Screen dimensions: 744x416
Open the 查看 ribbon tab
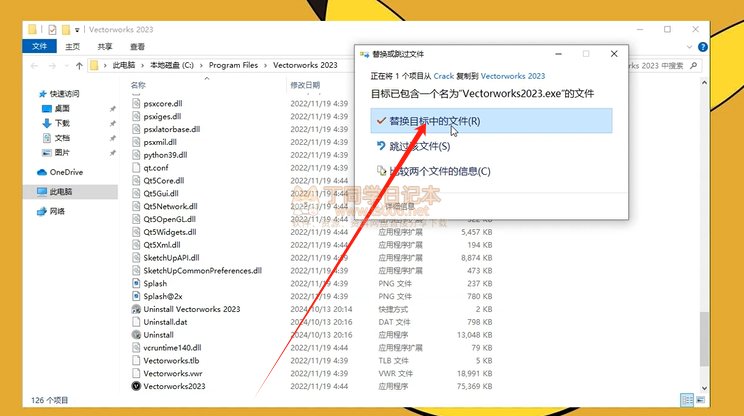137,46
